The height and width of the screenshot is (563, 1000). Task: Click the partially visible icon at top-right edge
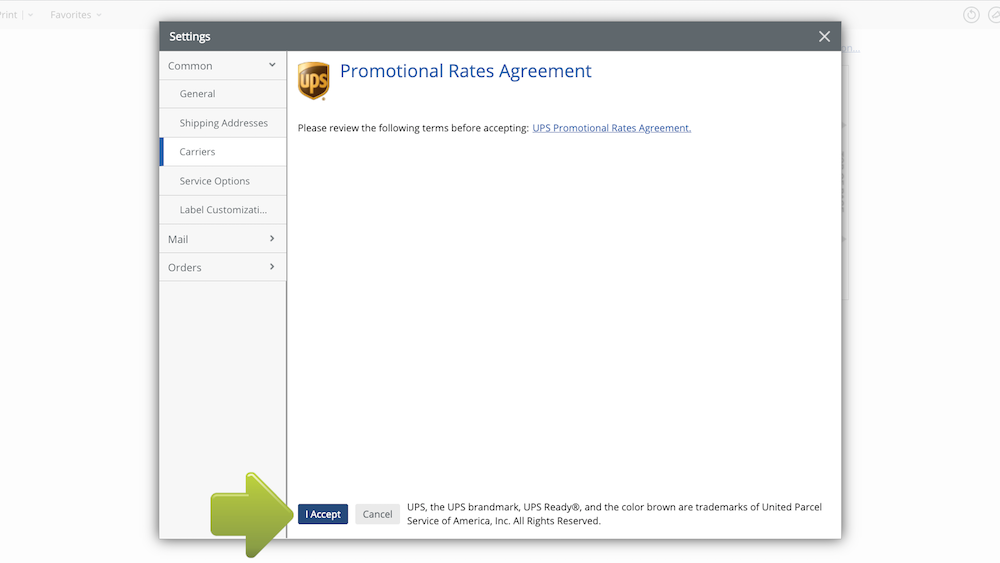(x=995, y=15)
